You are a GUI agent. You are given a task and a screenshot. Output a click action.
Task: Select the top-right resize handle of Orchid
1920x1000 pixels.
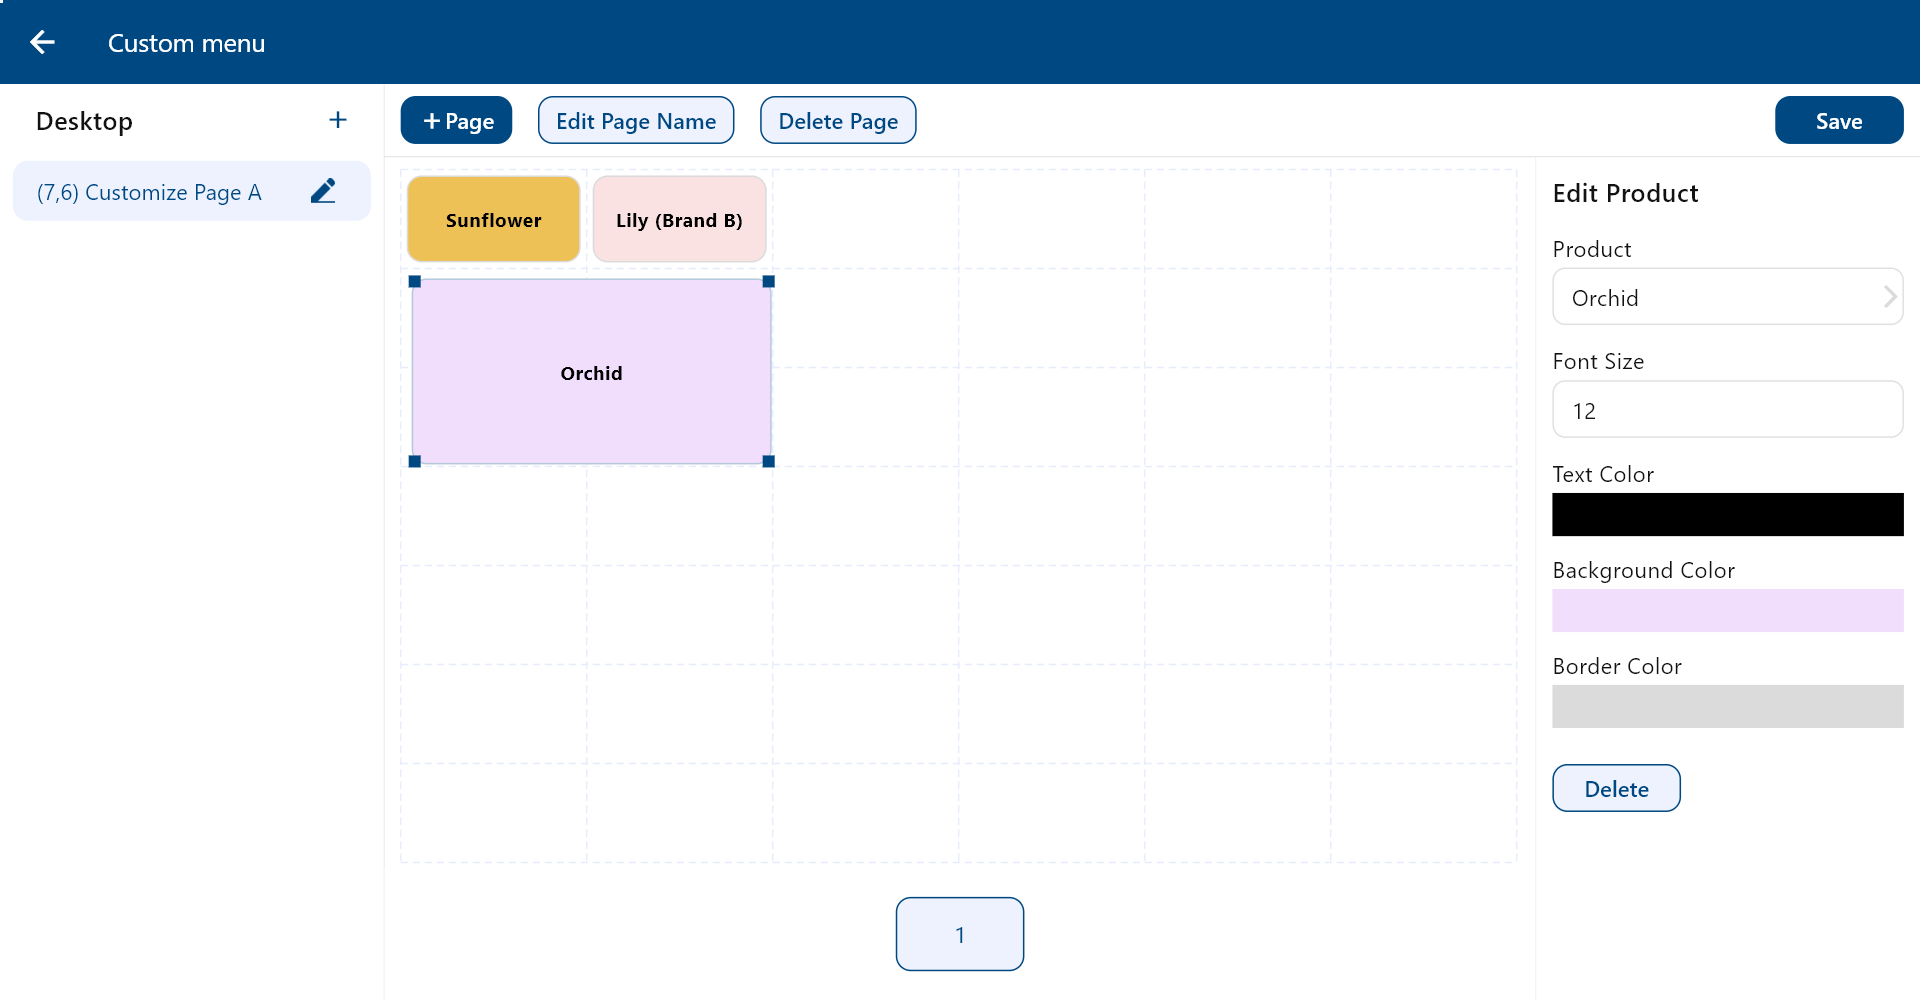click(x=769, y=282)
